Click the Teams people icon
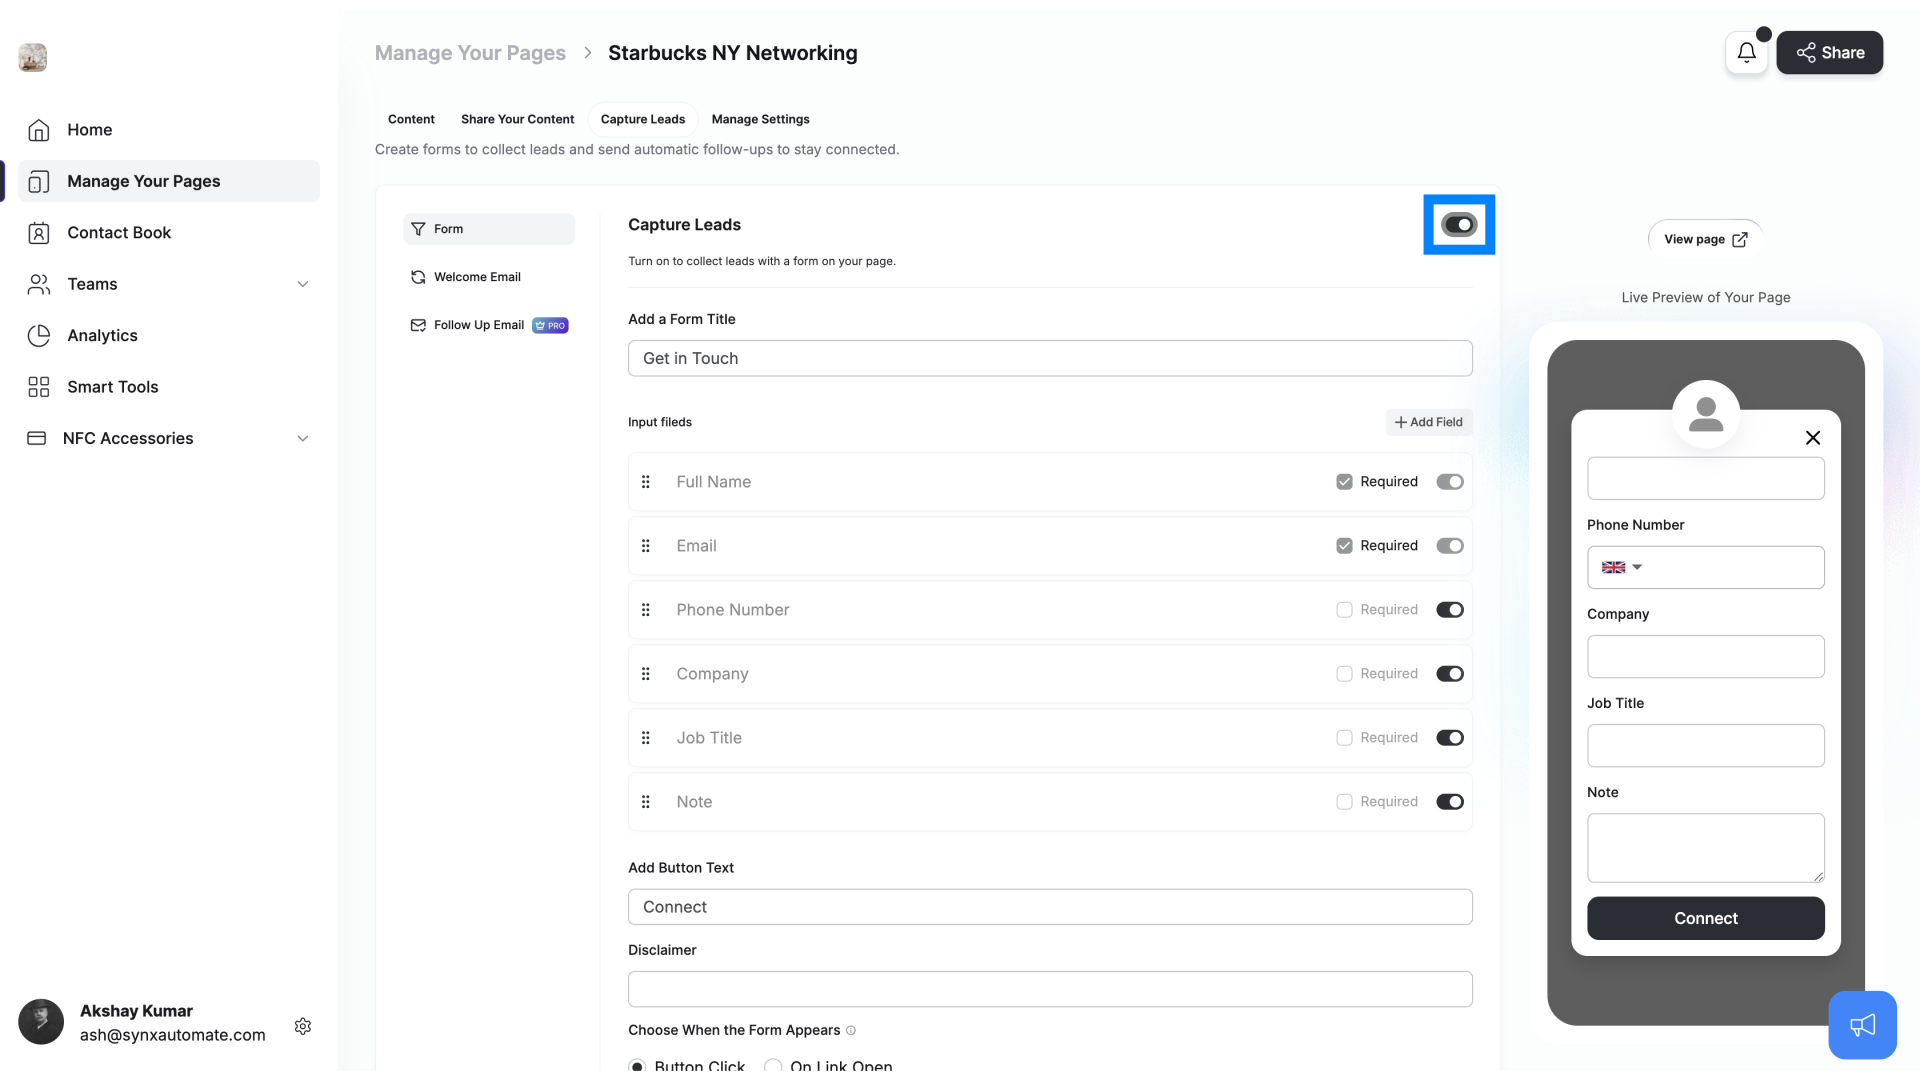The height and width of the screenshot is (1080, 1920). (x=39, y=285)
